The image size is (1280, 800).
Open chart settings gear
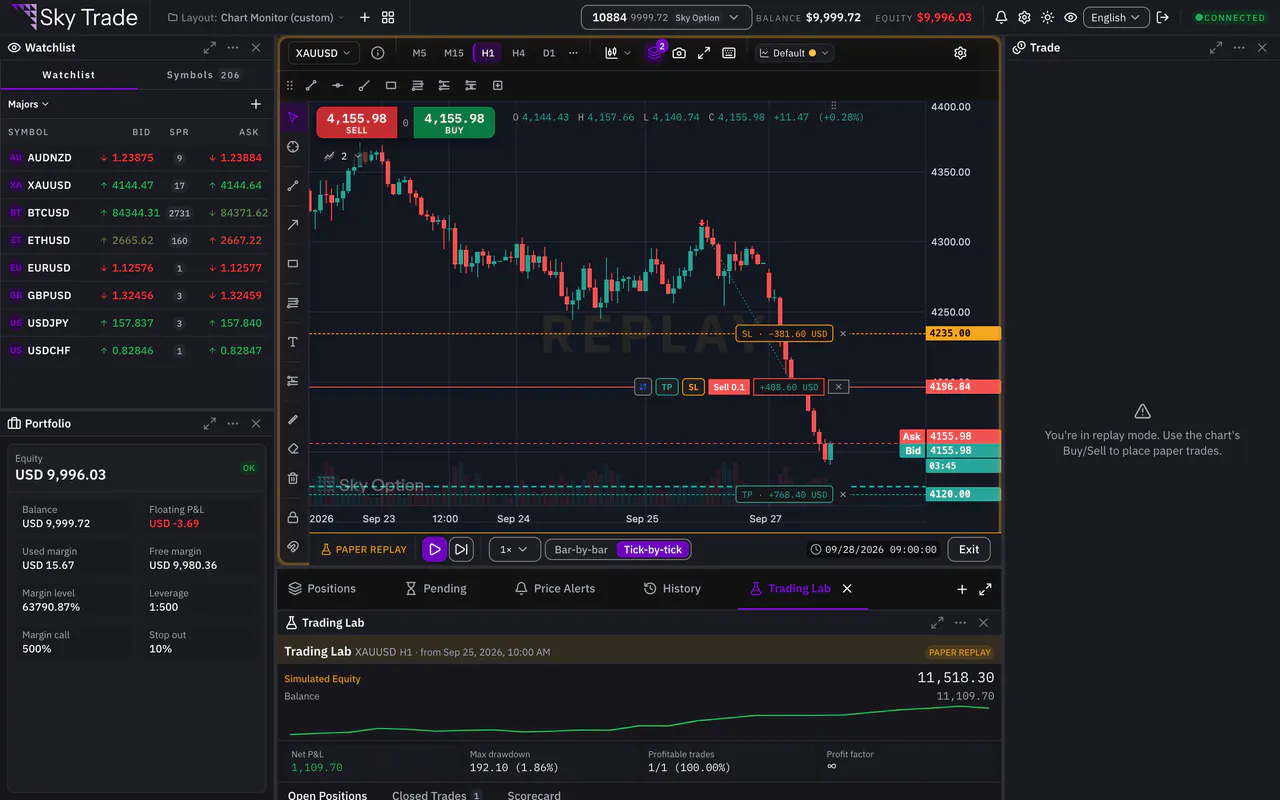pyautogui.click(x=960, y=53)
